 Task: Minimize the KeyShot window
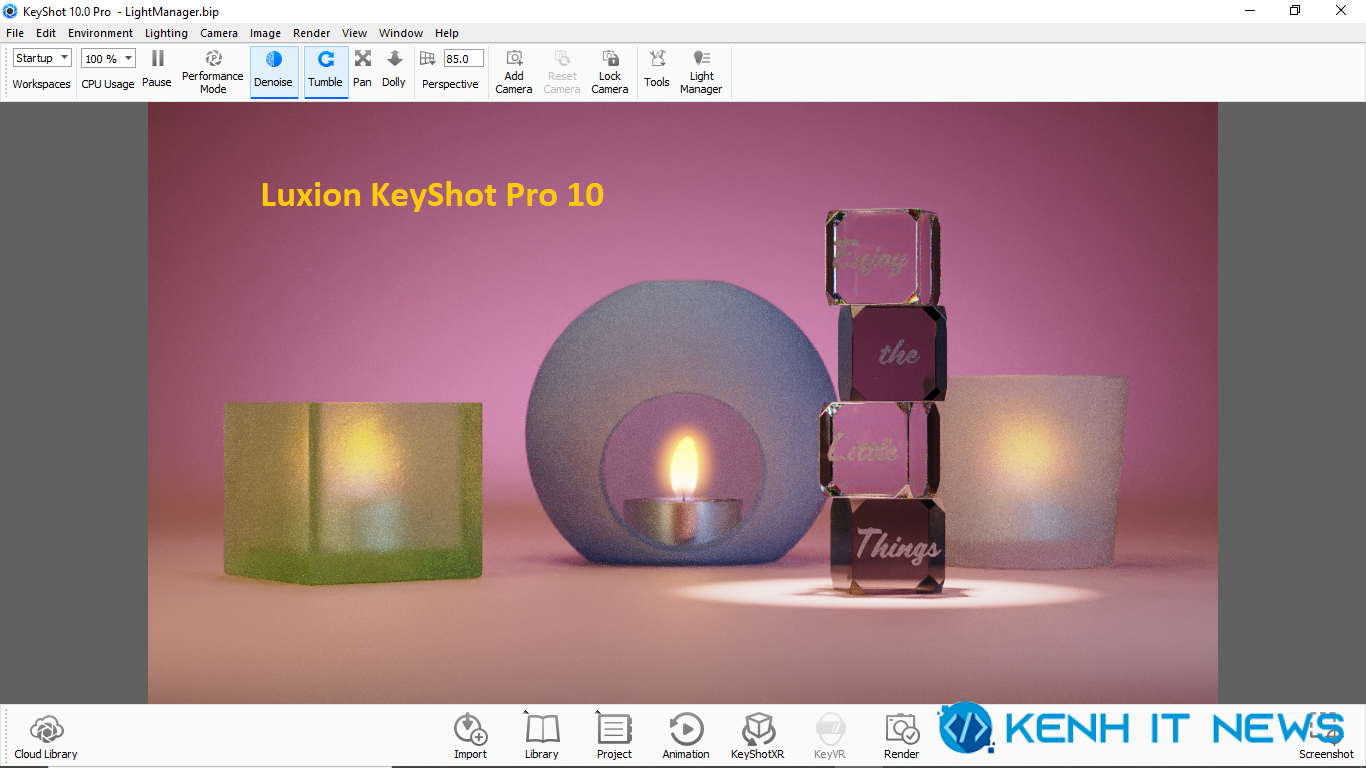[1249, 11]
